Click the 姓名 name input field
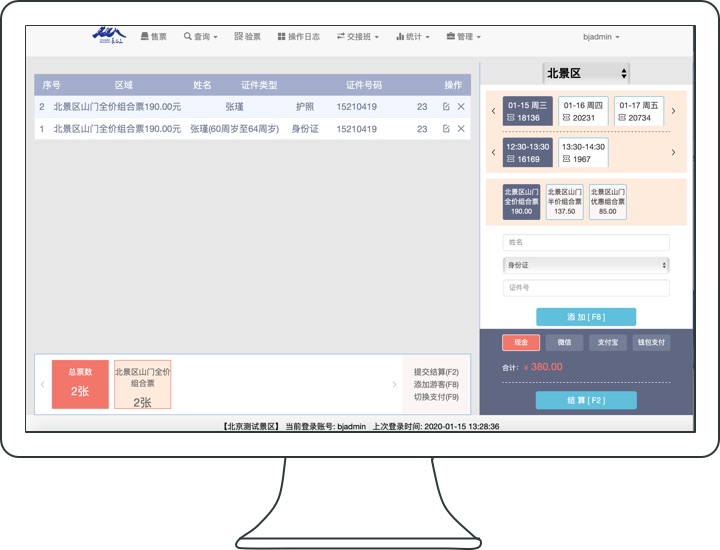720x550 pixels. click(x=586, y=242)
